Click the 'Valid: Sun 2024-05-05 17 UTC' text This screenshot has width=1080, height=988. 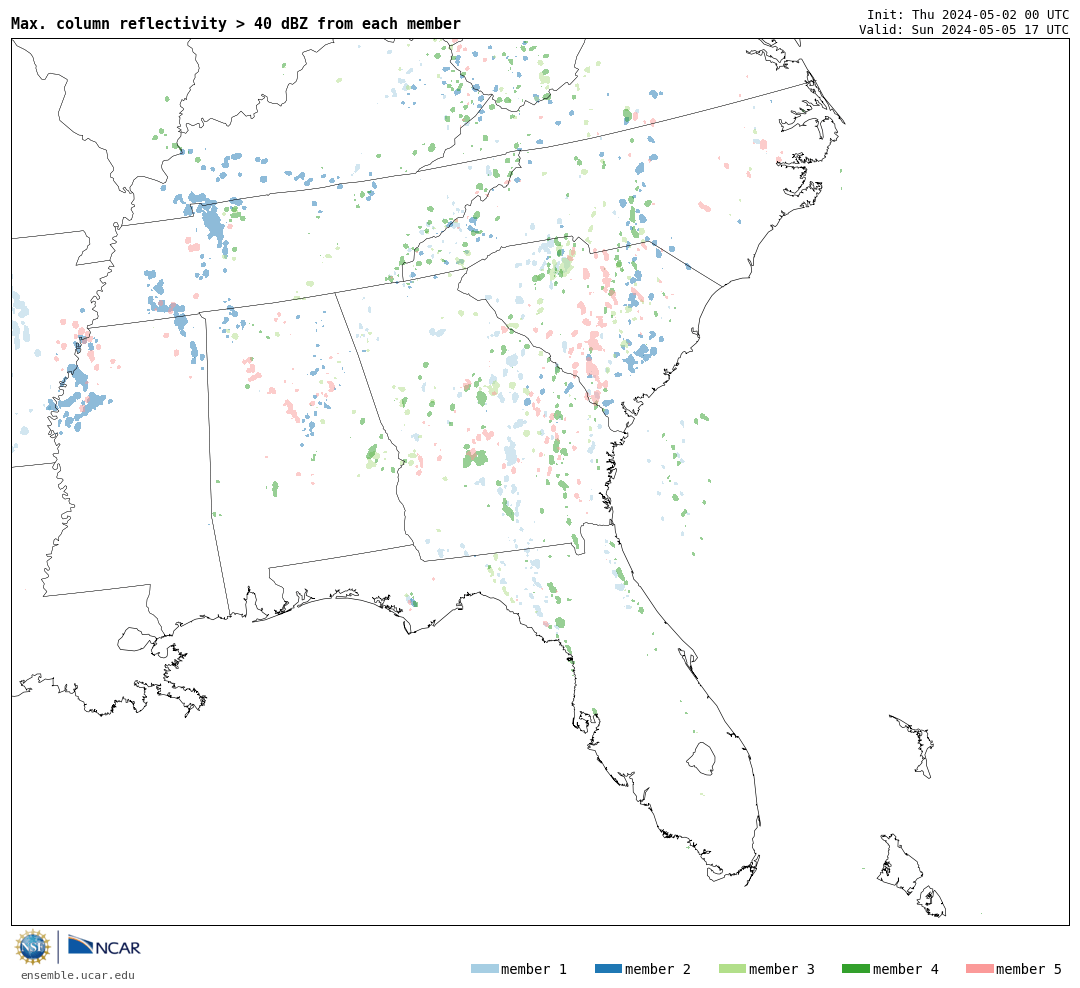point(964,30)
